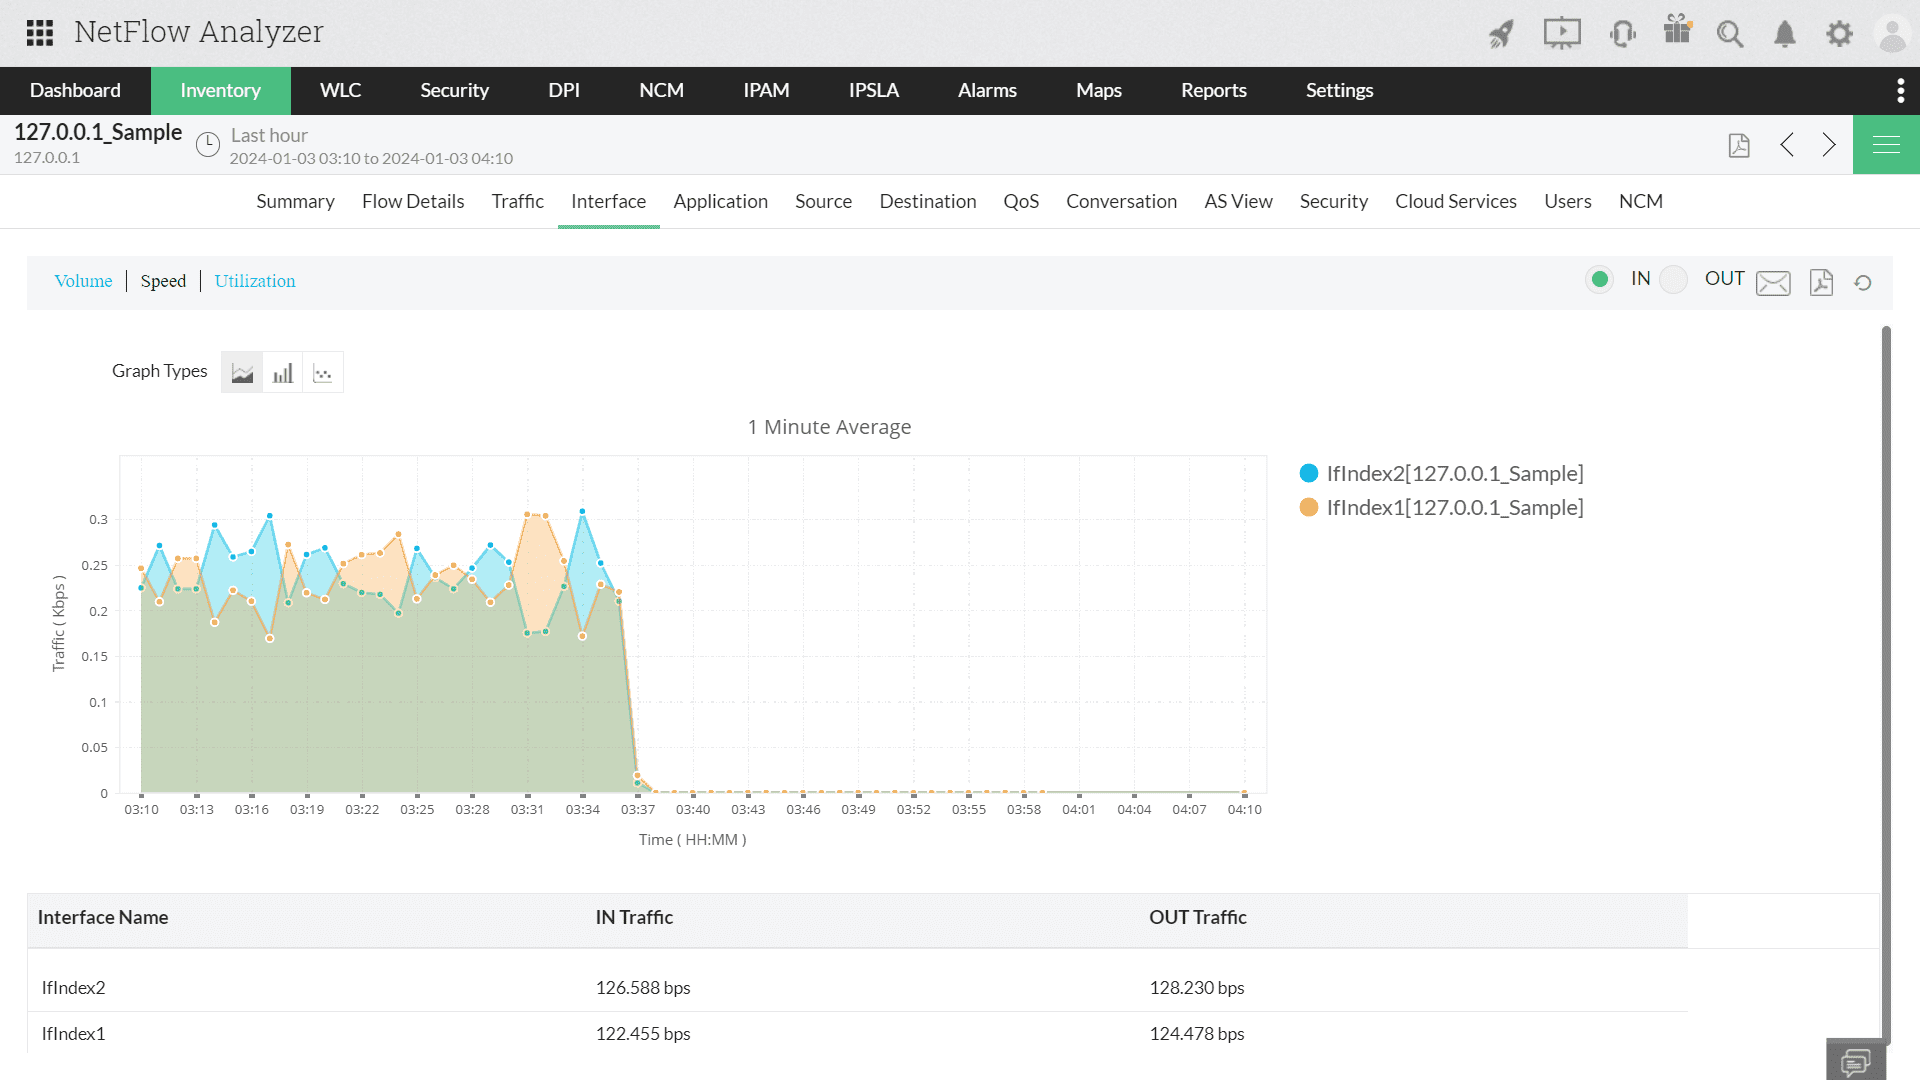This screenshot has width=1920, height=1080.
Task: Open the app launcher grid icon
Action: (40, 33)
